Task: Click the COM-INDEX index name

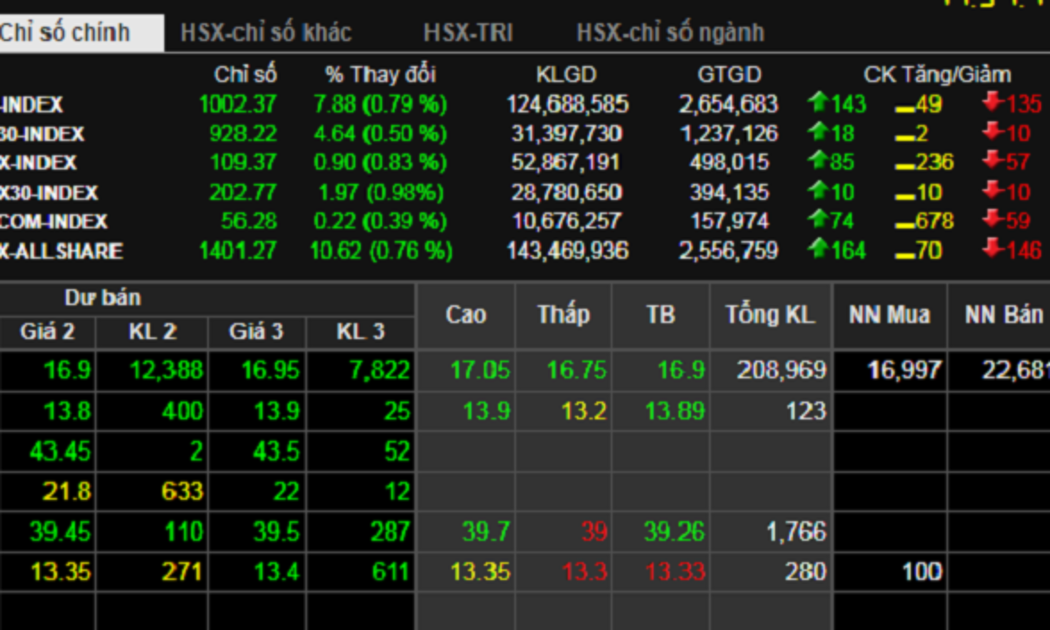Action: 54,221
